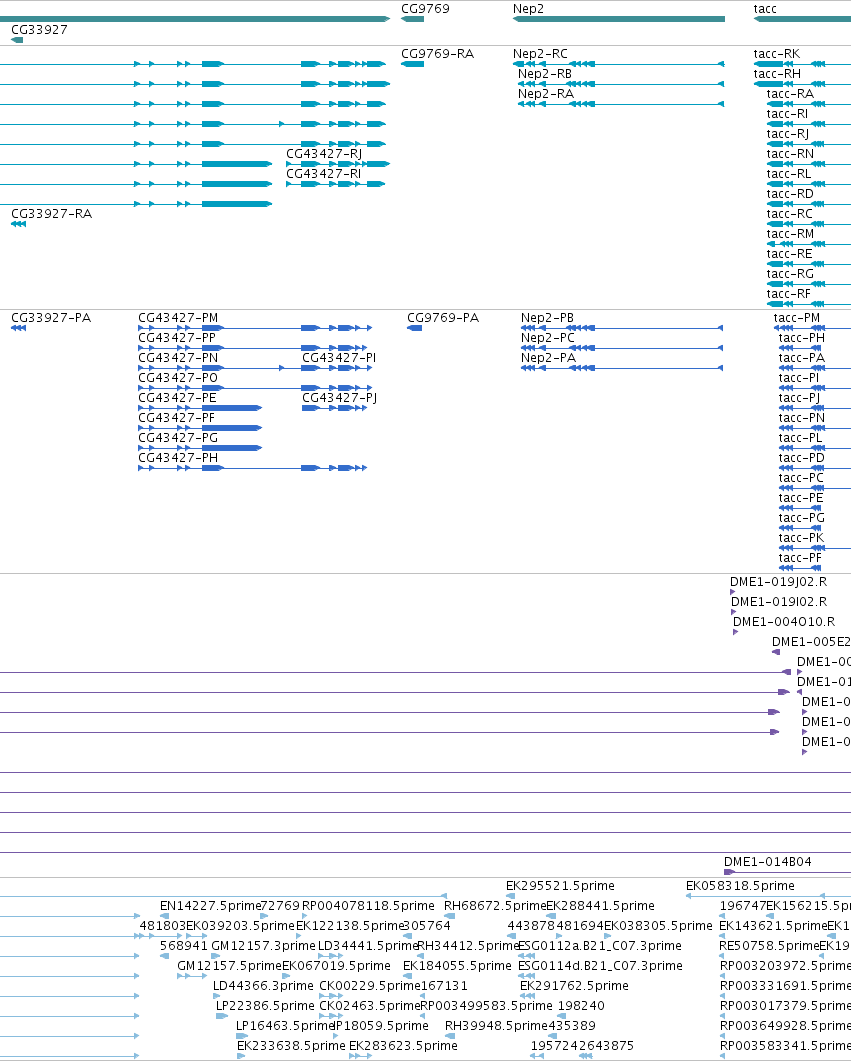This screenshot has width=851, height=1061.
Task: Click the EK283623.5prime EST label
Action: (403, 1045)
